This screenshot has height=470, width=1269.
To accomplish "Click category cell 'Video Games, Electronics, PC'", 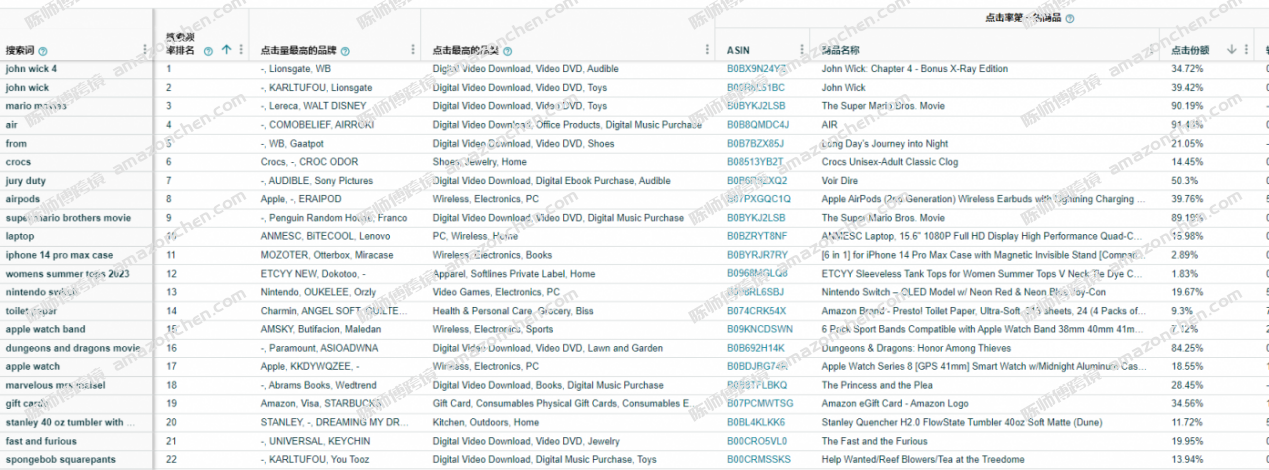I will point(496,292).
